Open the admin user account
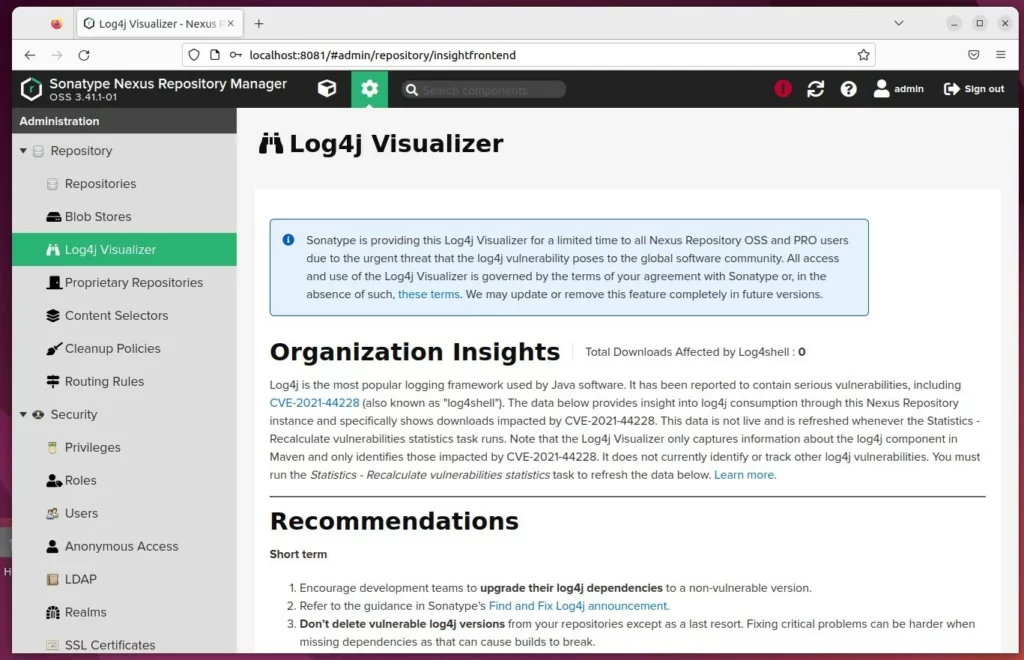Screen dimensions: 1024x660 pyautogui.click(x=899, y=89)
